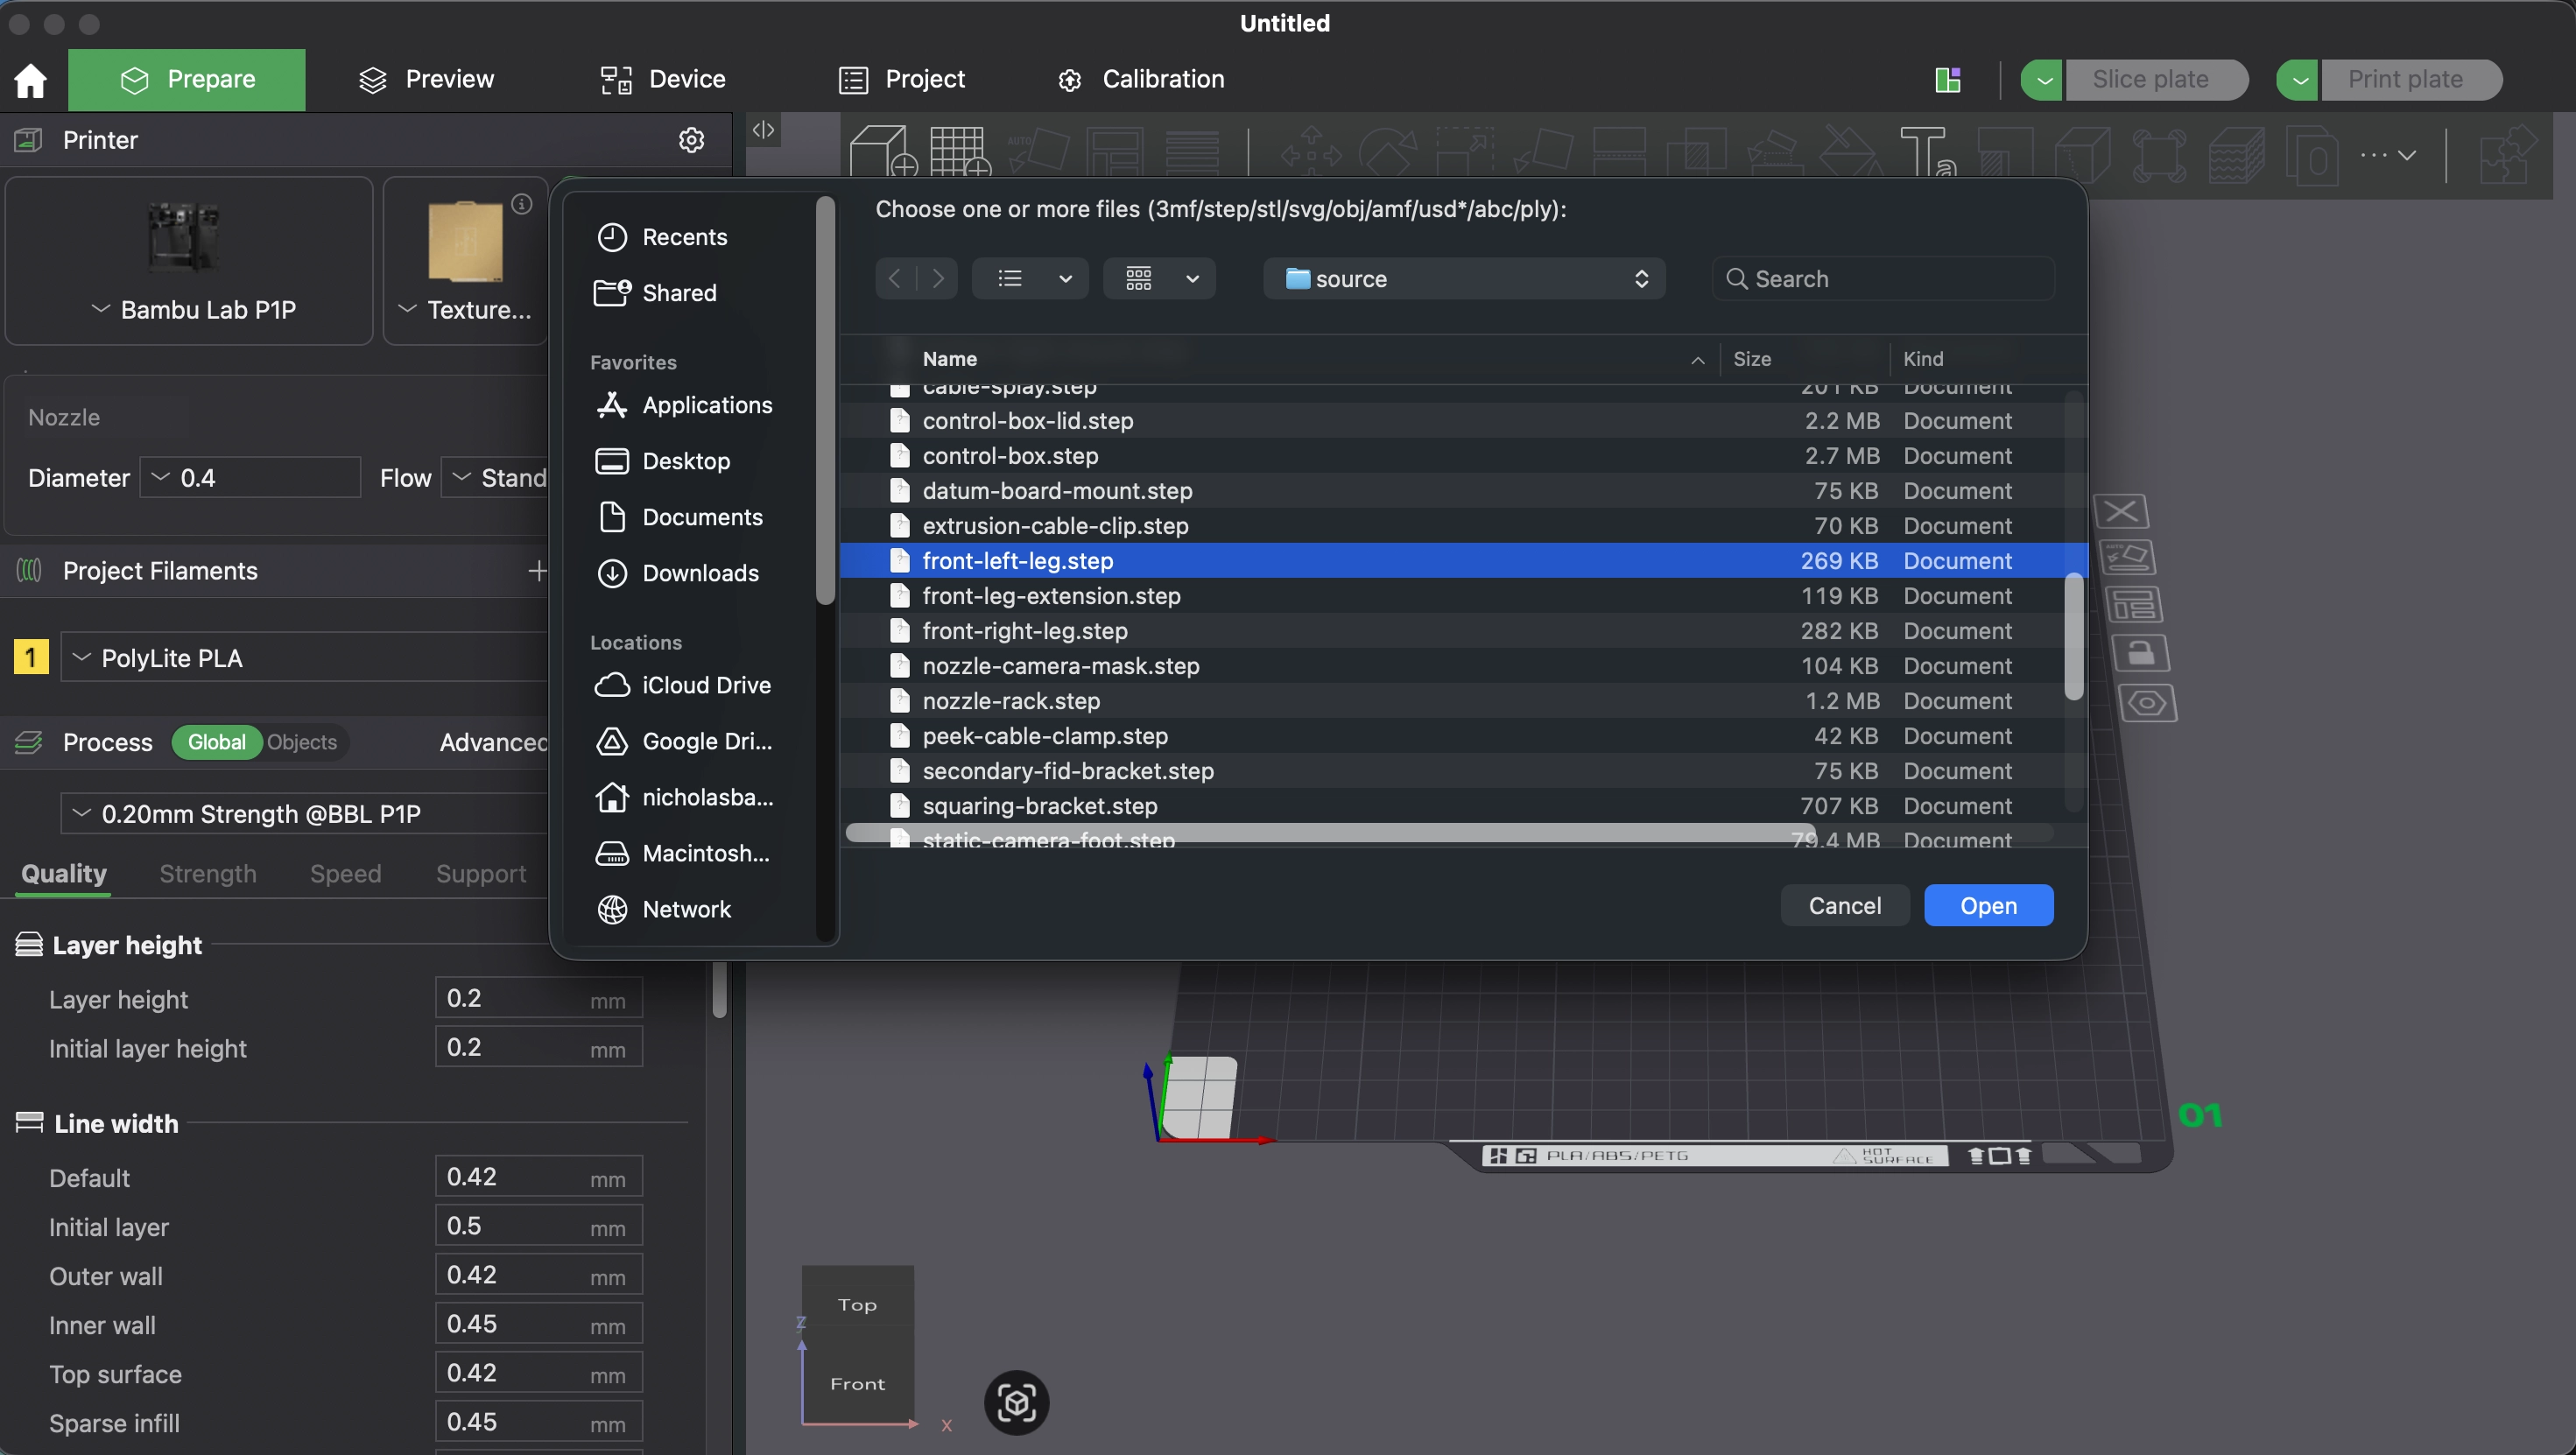
Task: Select Global process toggle
Action: (x=216, y=742)
